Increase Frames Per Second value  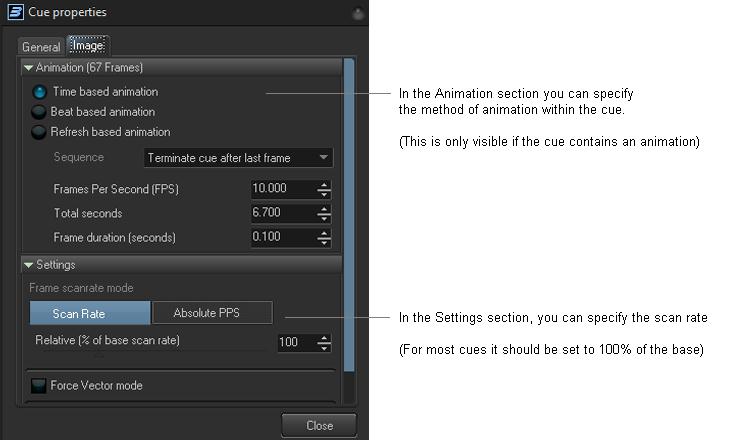324,185
